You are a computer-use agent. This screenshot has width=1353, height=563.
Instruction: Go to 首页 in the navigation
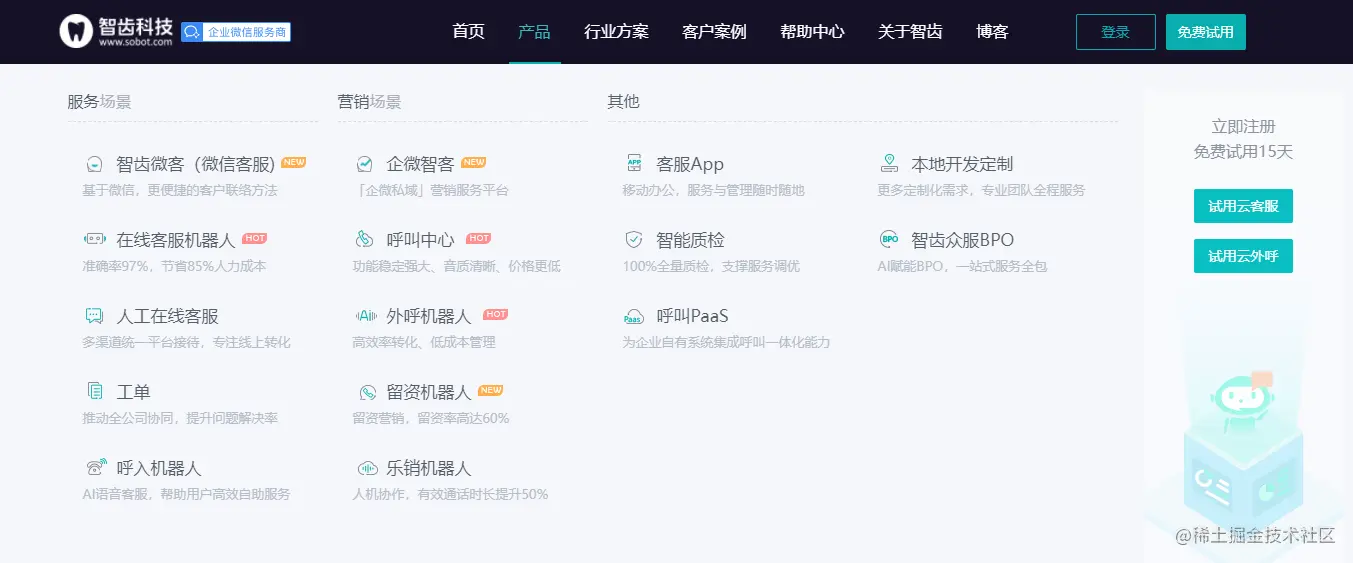pyautogui.click(x=468, y=32)
